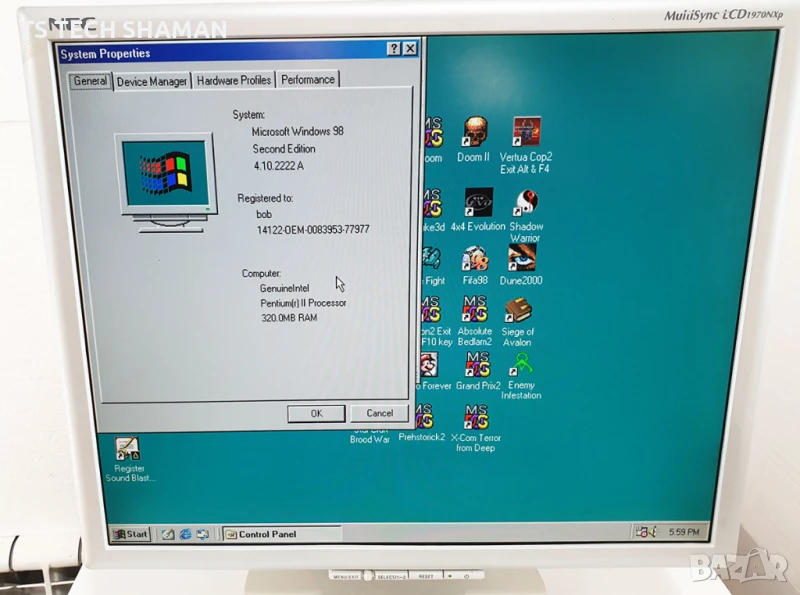This screenshot has width=800, height=595.
Task: Cancel the System Properties dialog
Action: click(x=379, y=413)
